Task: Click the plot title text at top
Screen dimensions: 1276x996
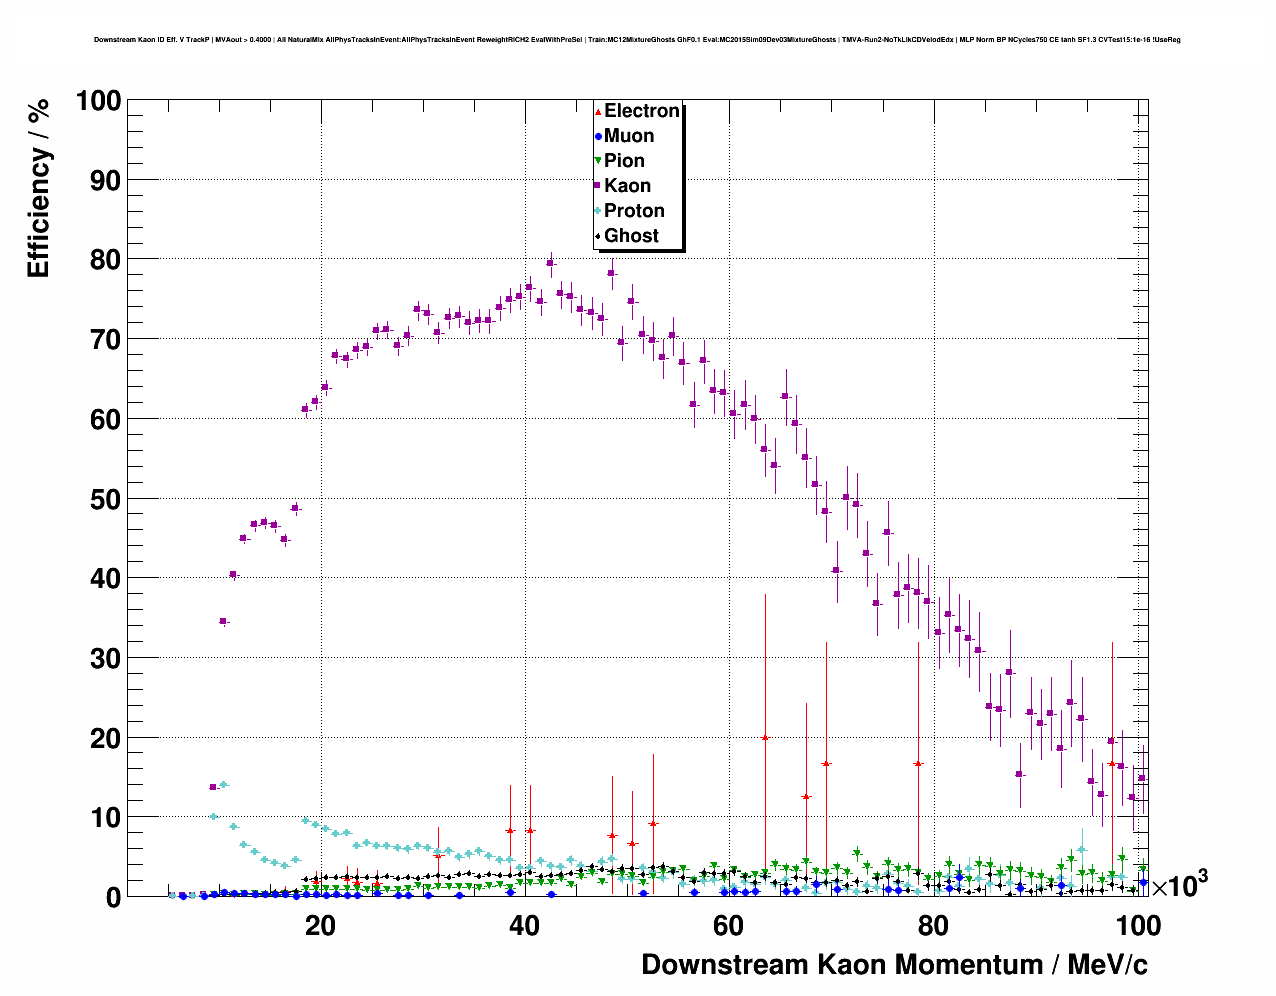Action: (637, 40)
